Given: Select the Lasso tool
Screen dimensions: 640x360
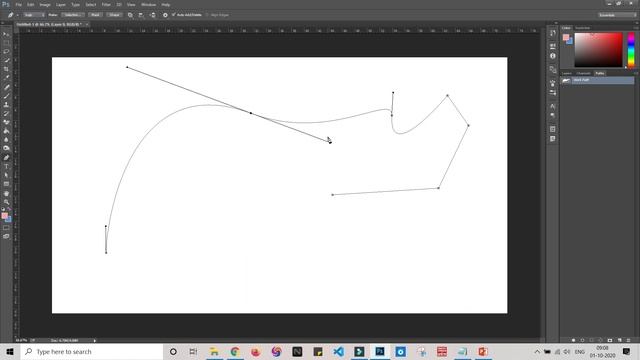Looking at the screenshot, I should tap(6, 52).
